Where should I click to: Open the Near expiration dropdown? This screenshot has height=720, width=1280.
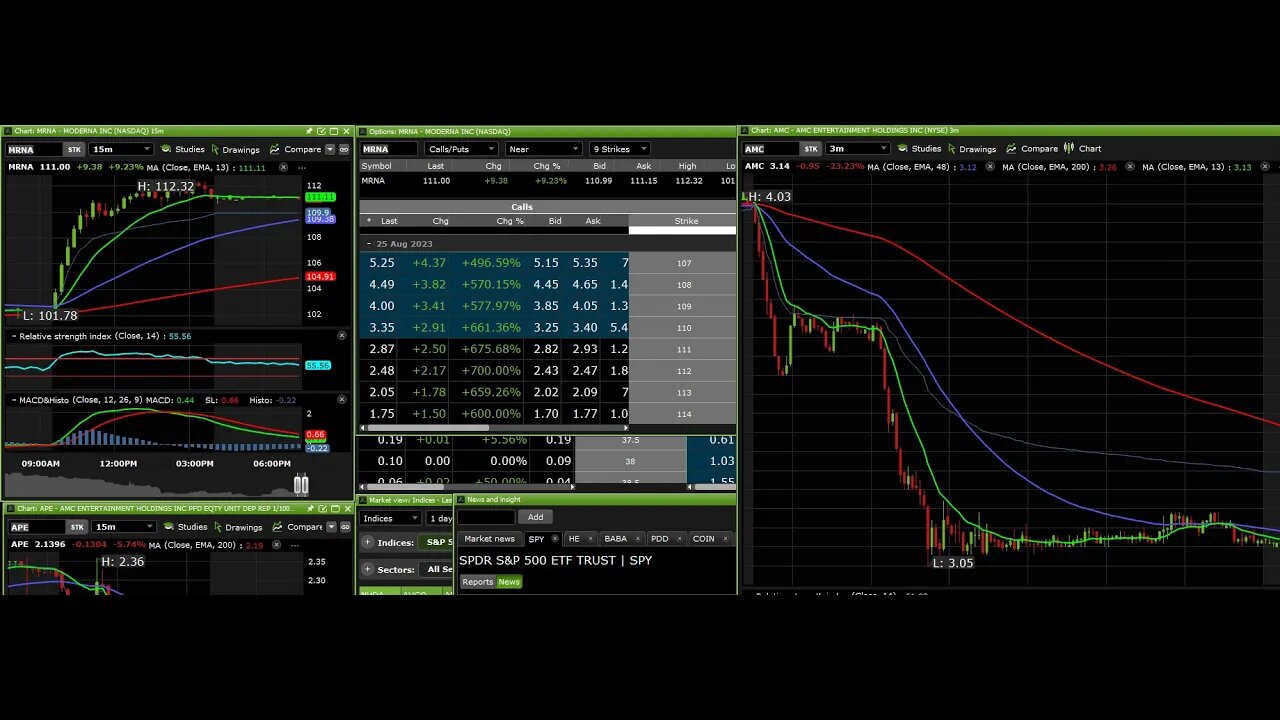[x=543, y=149]
